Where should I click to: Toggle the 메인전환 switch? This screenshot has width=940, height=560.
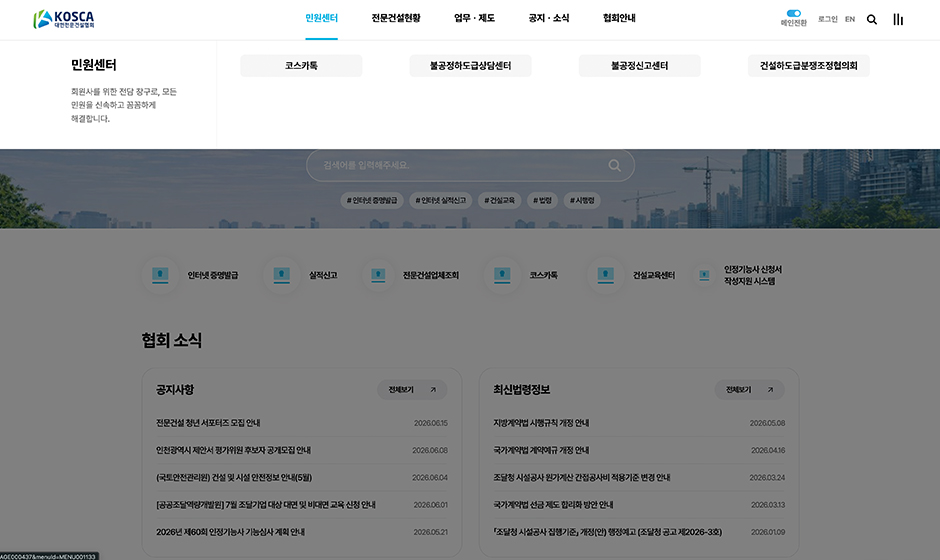[793, 14]
